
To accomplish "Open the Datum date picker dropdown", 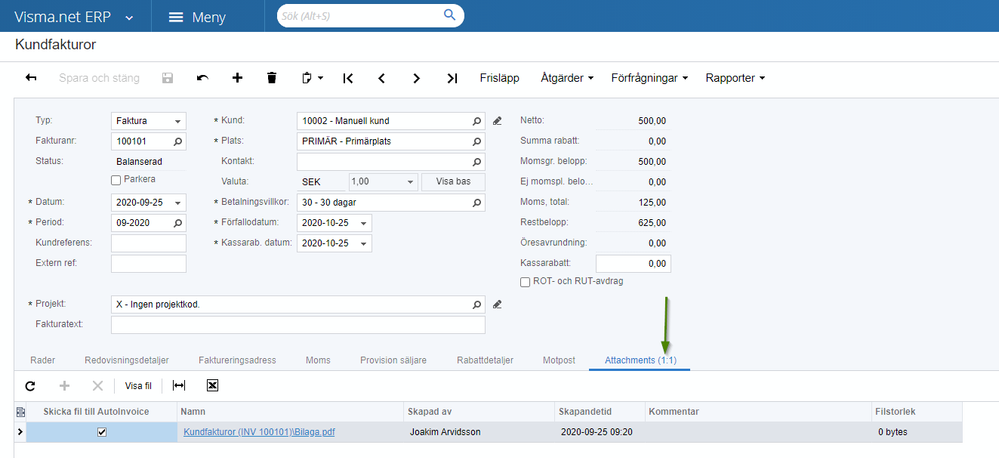I will click(178, 203).
